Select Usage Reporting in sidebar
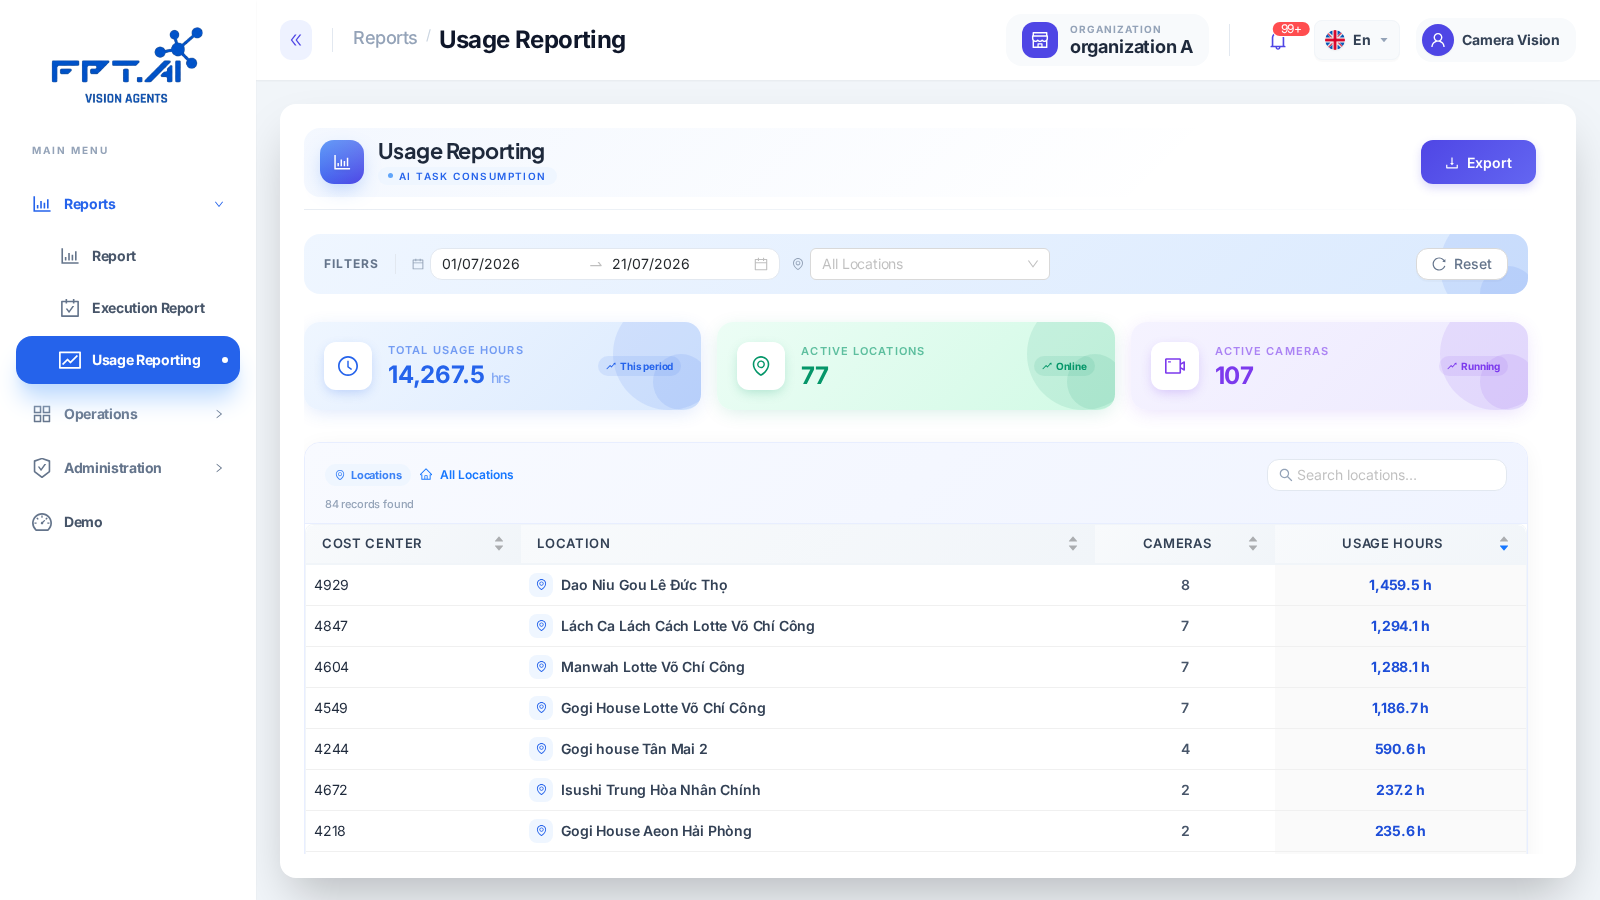This screenshot has height=900, width=1600. [128, 360]
